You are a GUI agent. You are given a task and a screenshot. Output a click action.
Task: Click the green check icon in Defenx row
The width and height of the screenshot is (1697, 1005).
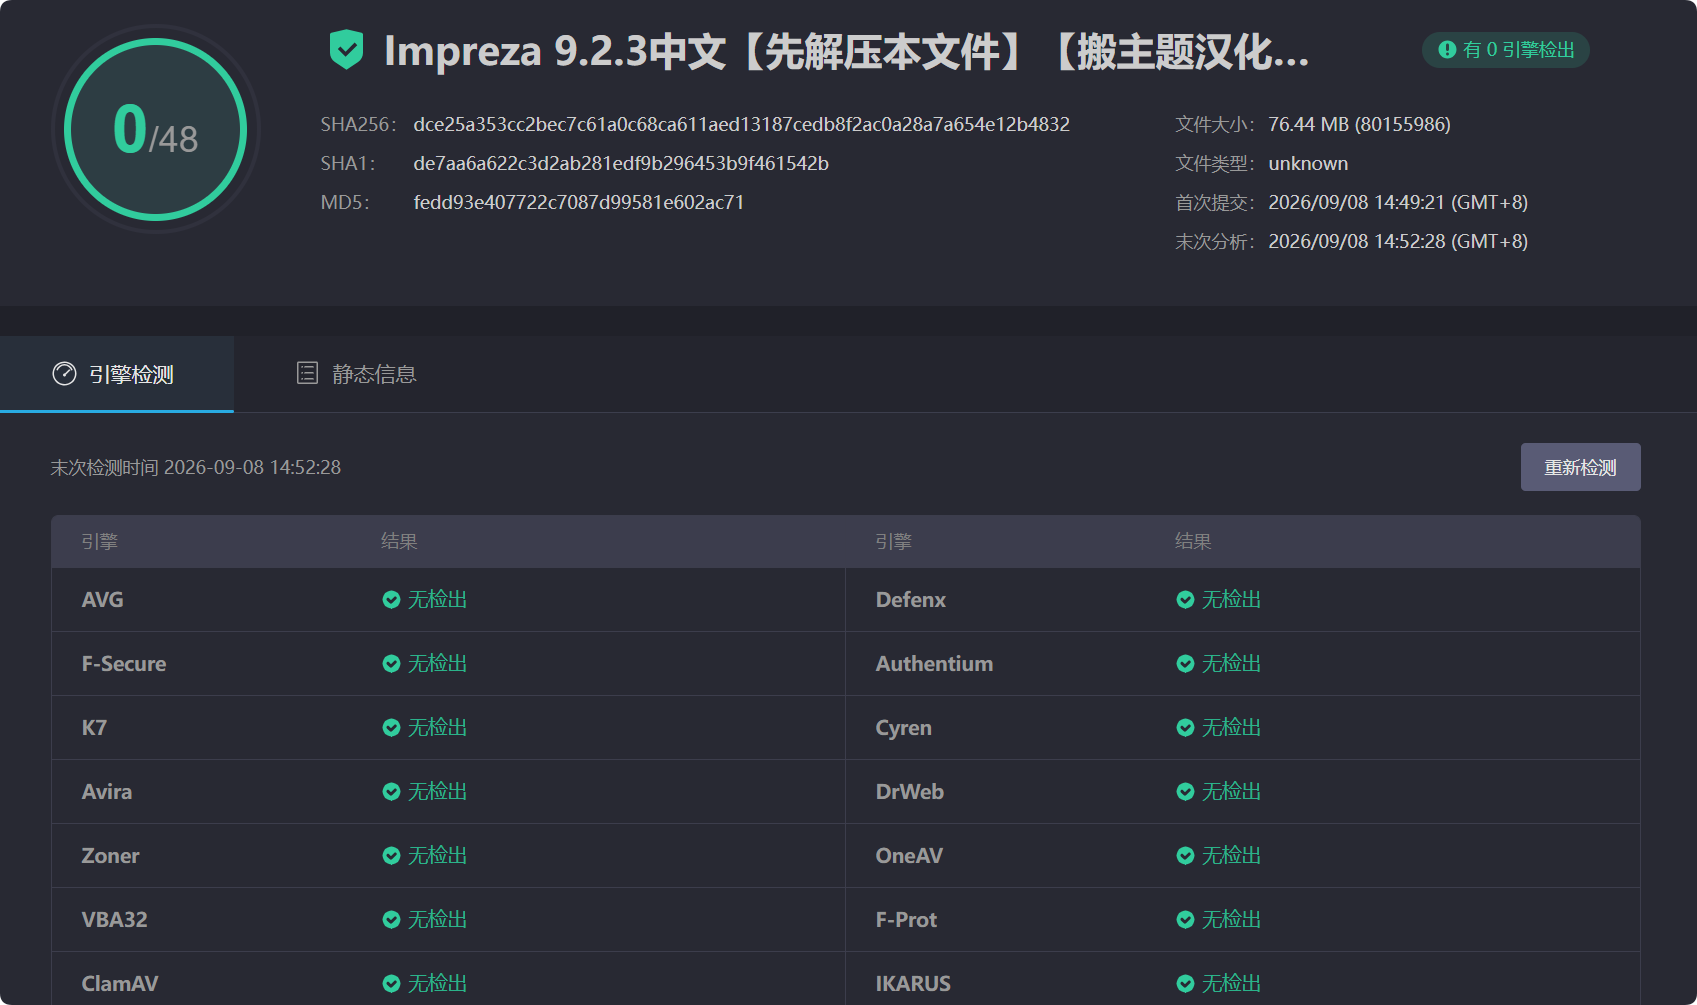[1185, 600]
